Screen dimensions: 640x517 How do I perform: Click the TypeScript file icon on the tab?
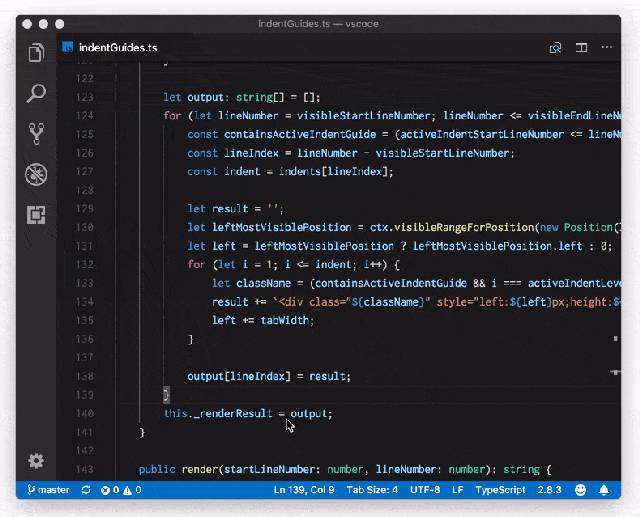coord(67,47)
